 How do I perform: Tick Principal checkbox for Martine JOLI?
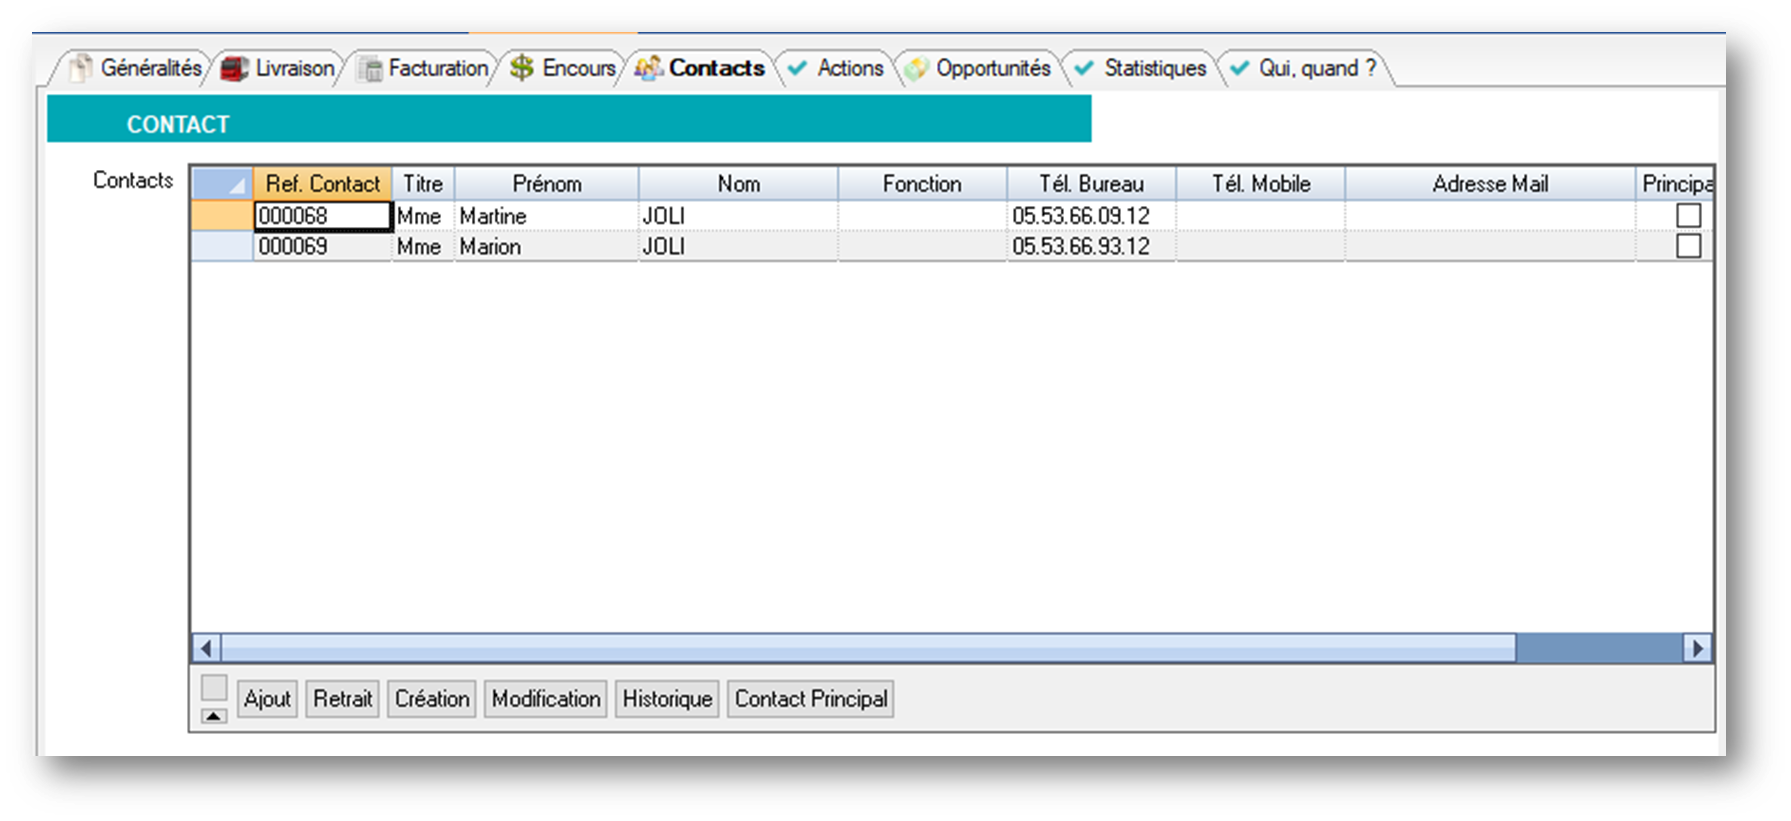(x=1688, y=215)
